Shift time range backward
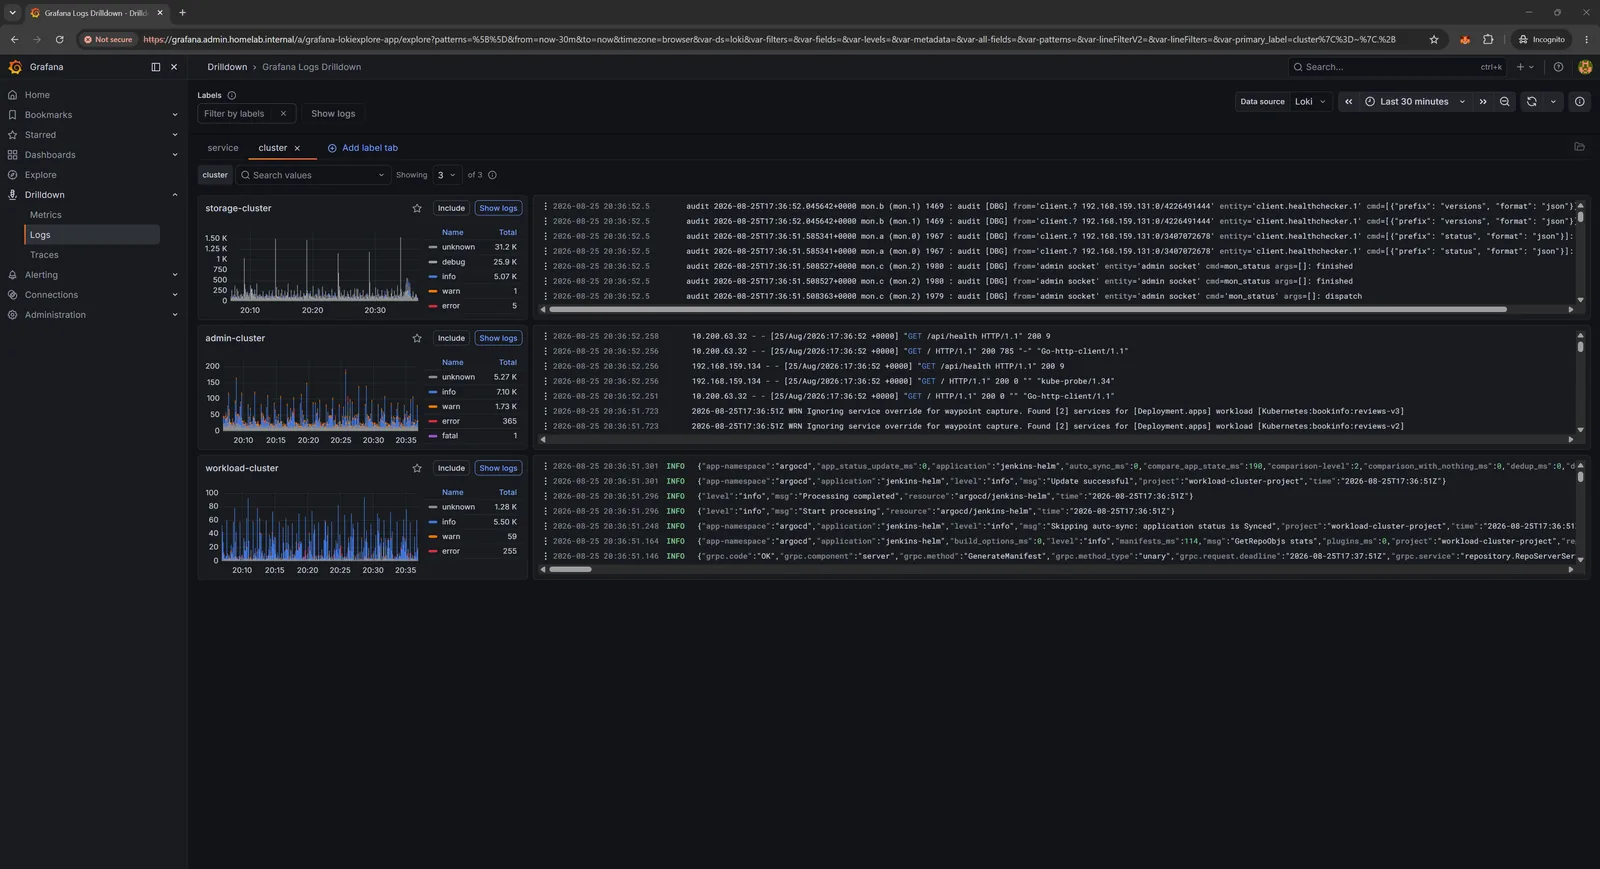 click(1348, 102)
